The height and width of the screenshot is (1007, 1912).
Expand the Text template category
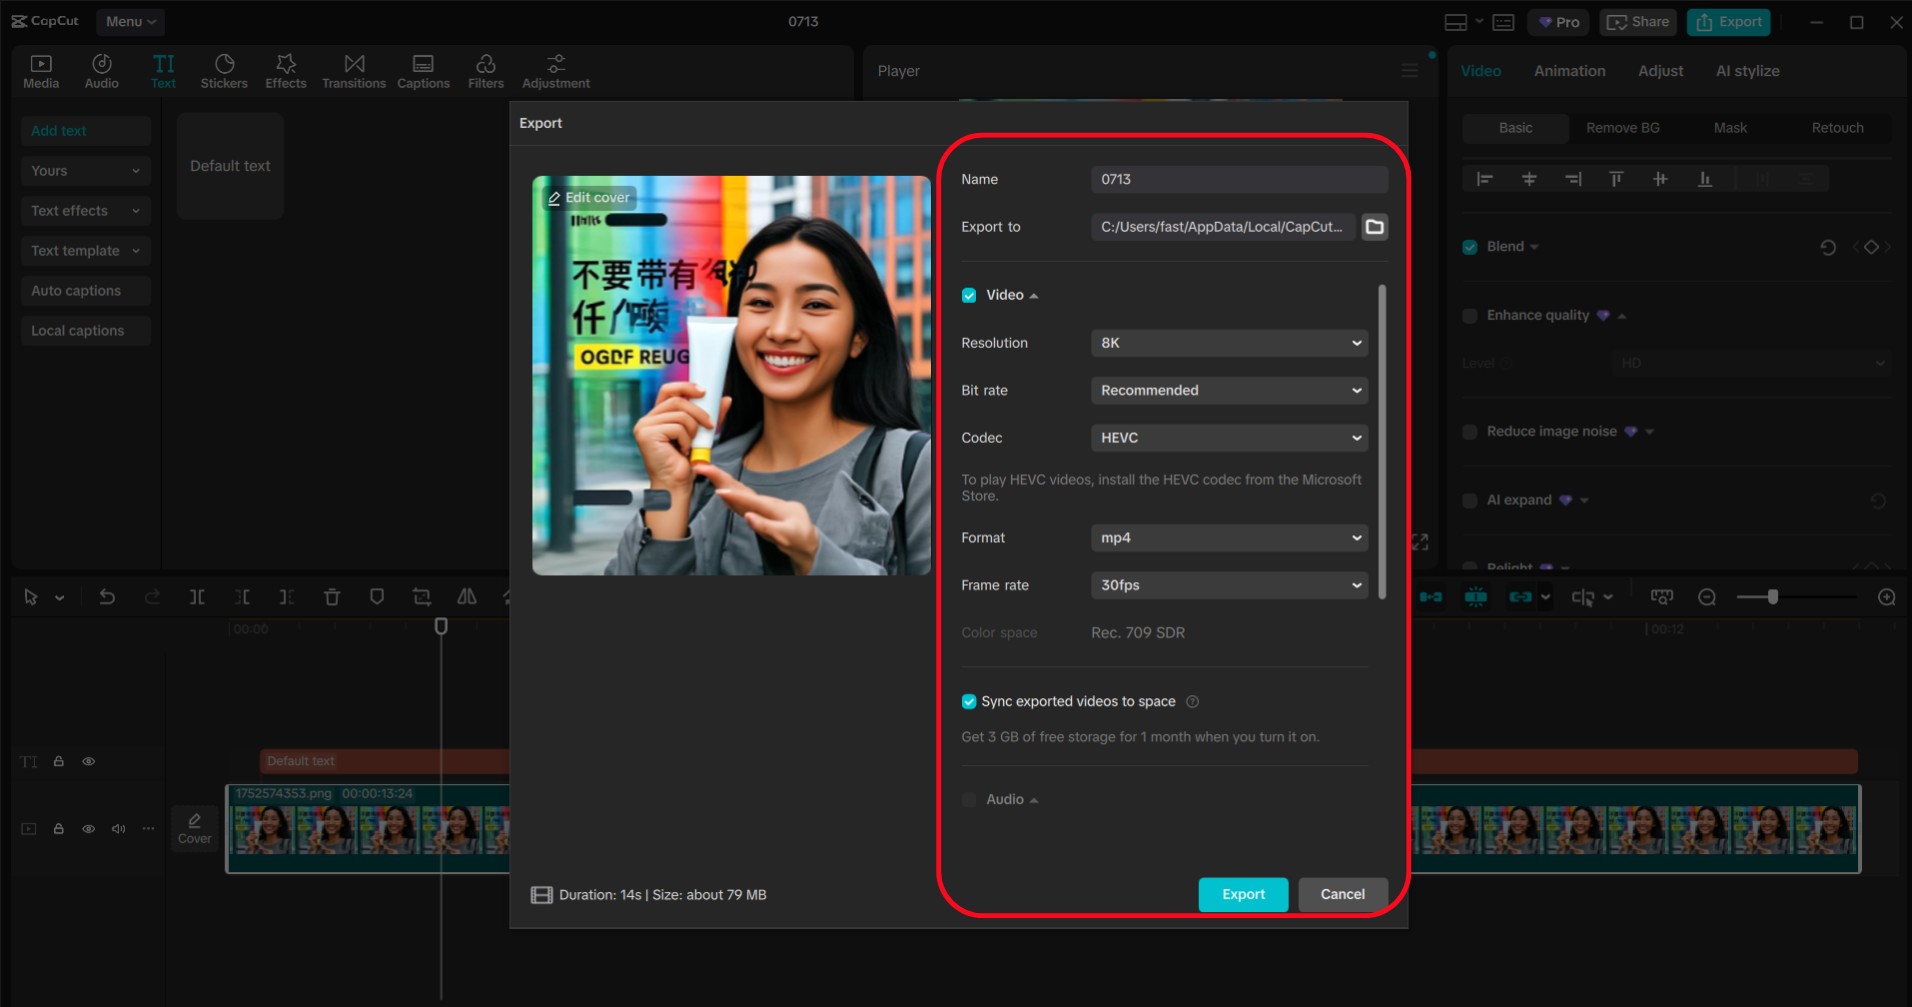click(85, 251)
